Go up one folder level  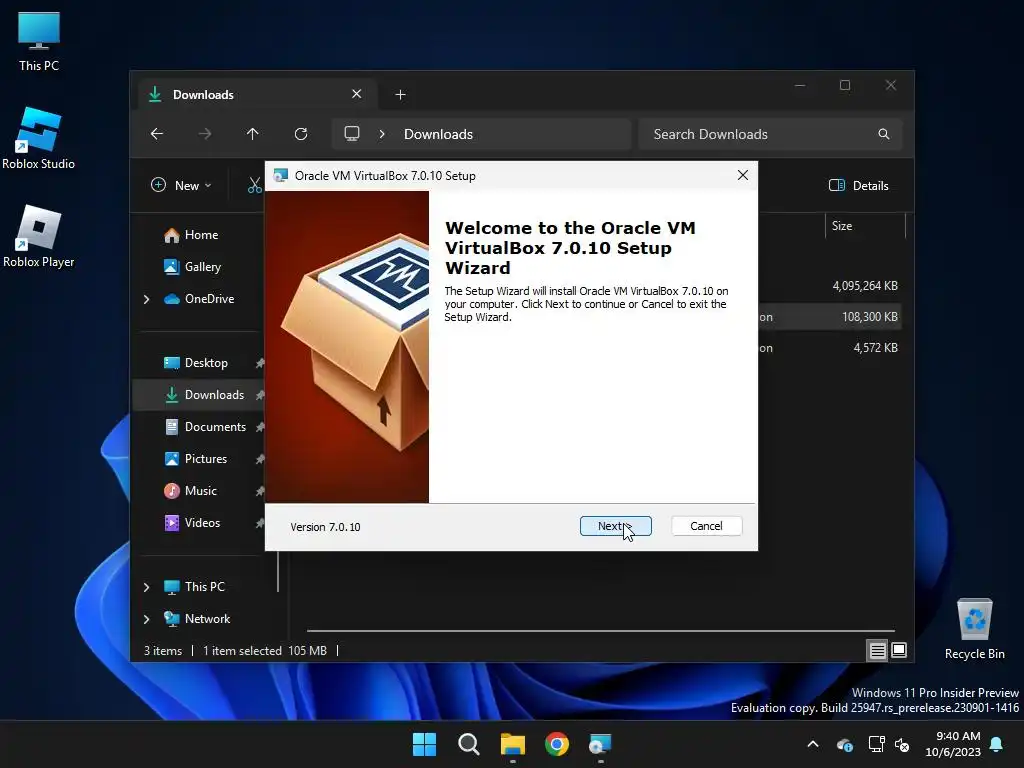(x=253, y=134)
